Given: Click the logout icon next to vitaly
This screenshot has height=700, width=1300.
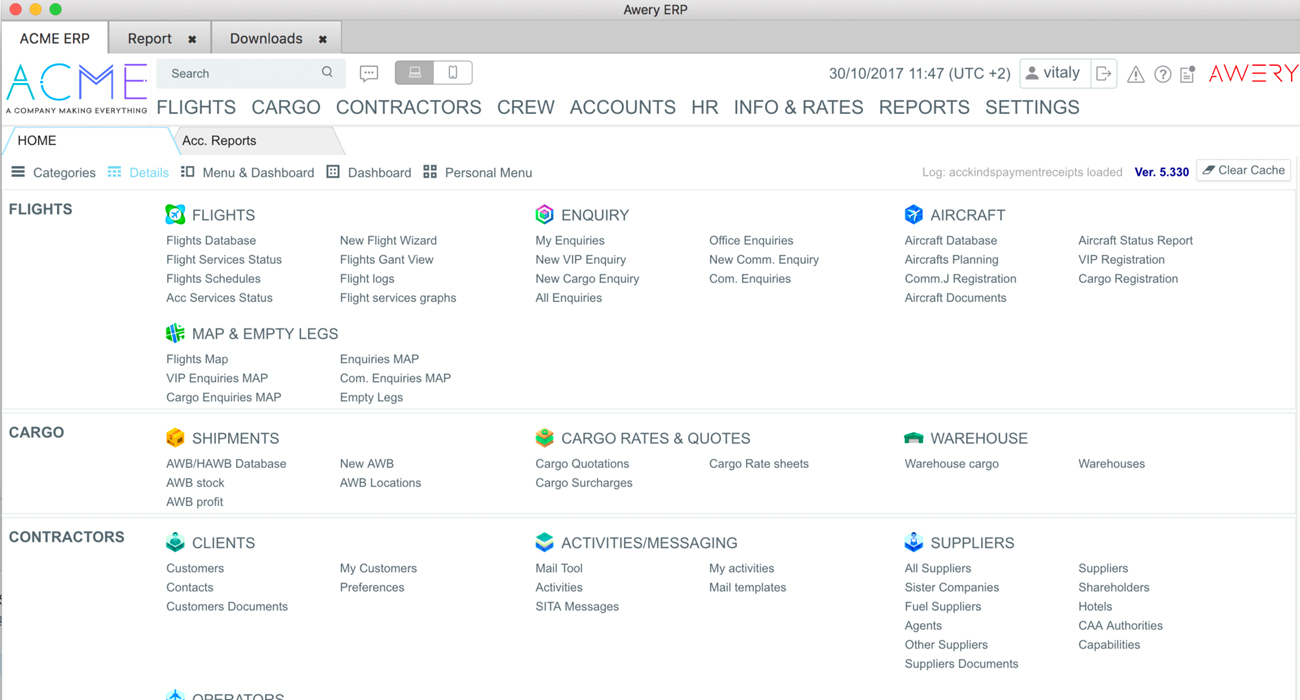Looking at the screenshot, I should (1104, 73).
